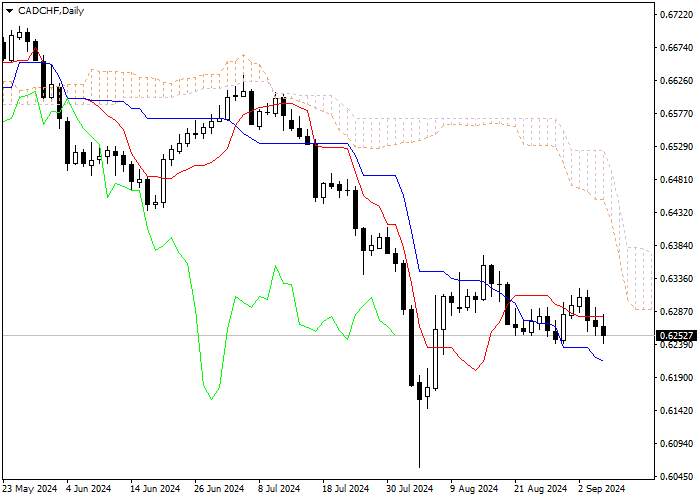Click the 14 Jun 2024 date label
The width and height of the screenshot is (700, 500).
[x=155, y=489]
